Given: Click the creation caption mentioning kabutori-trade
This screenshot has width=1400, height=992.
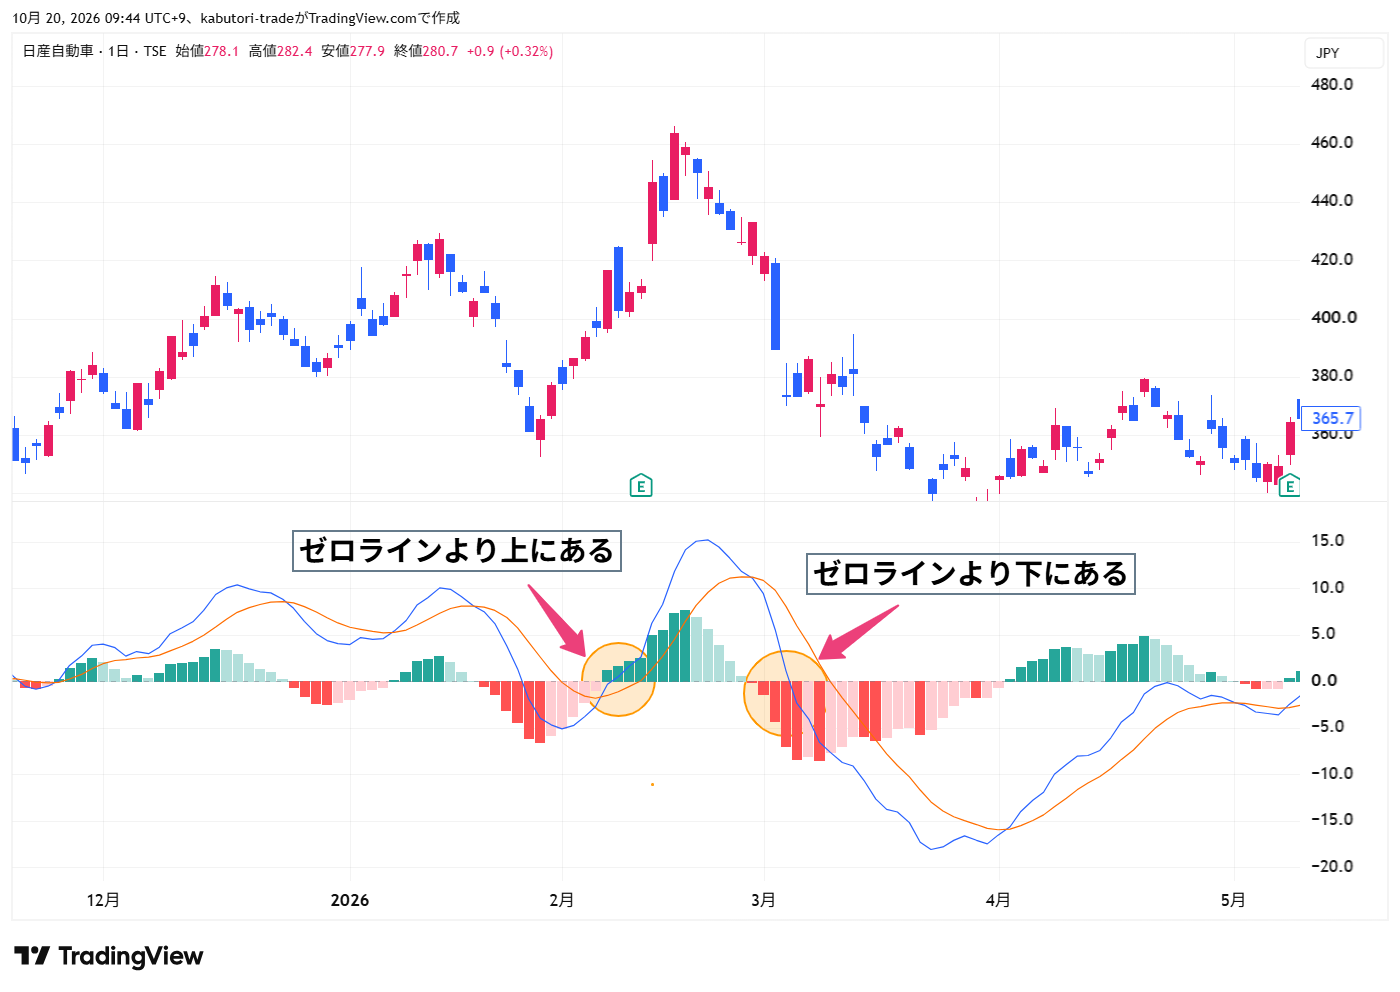Looking at the screenshot, I should coord(236,18).
